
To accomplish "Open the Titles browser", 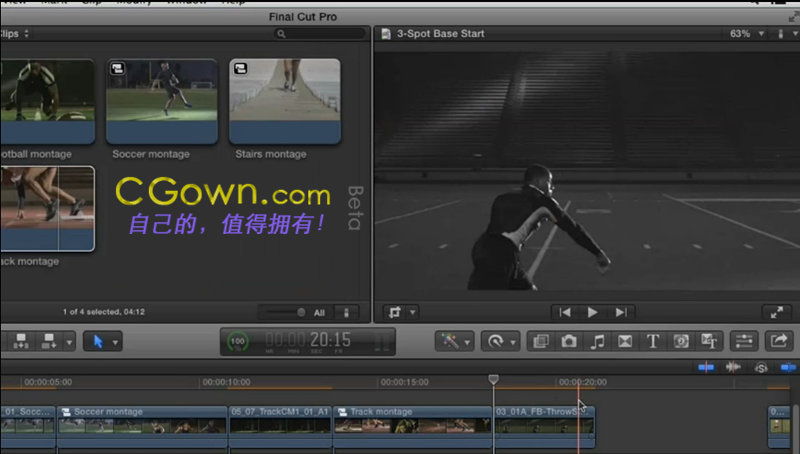I will (x=653, y=341).
